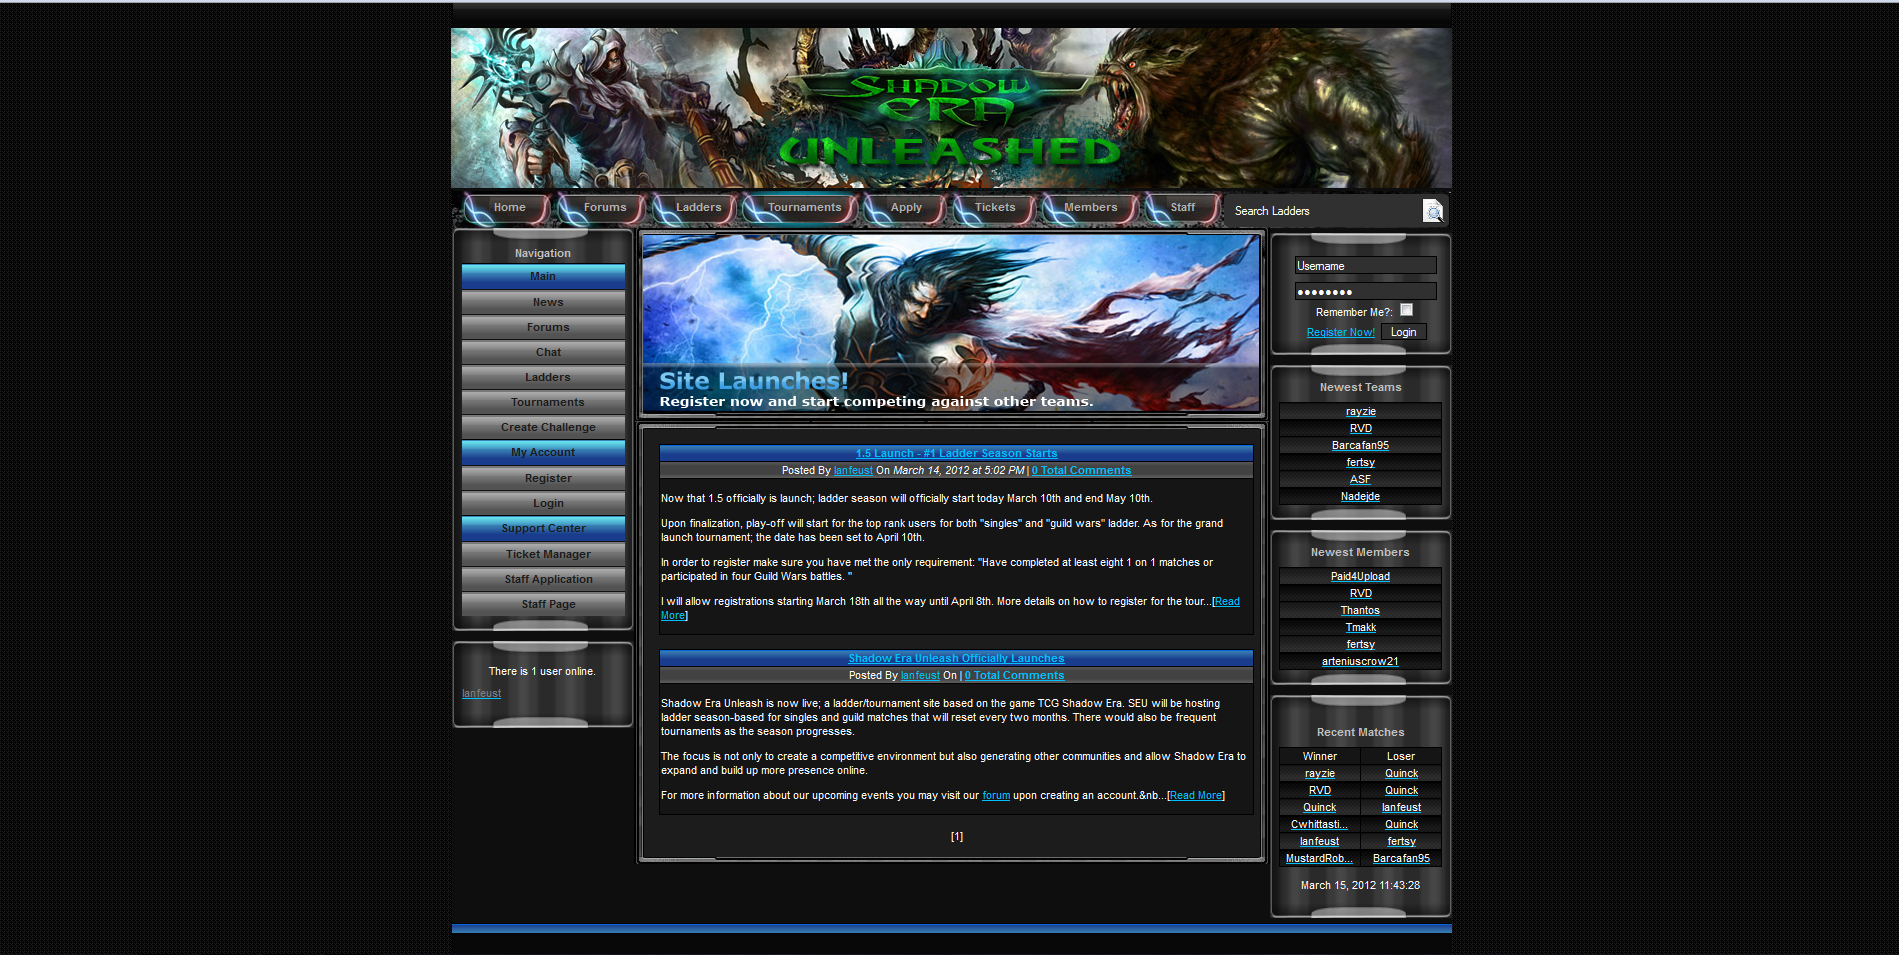Open Shadow Era Unleash Officially Launches title
Viewport: 1899px width, 955px height.
coord(956,659)
